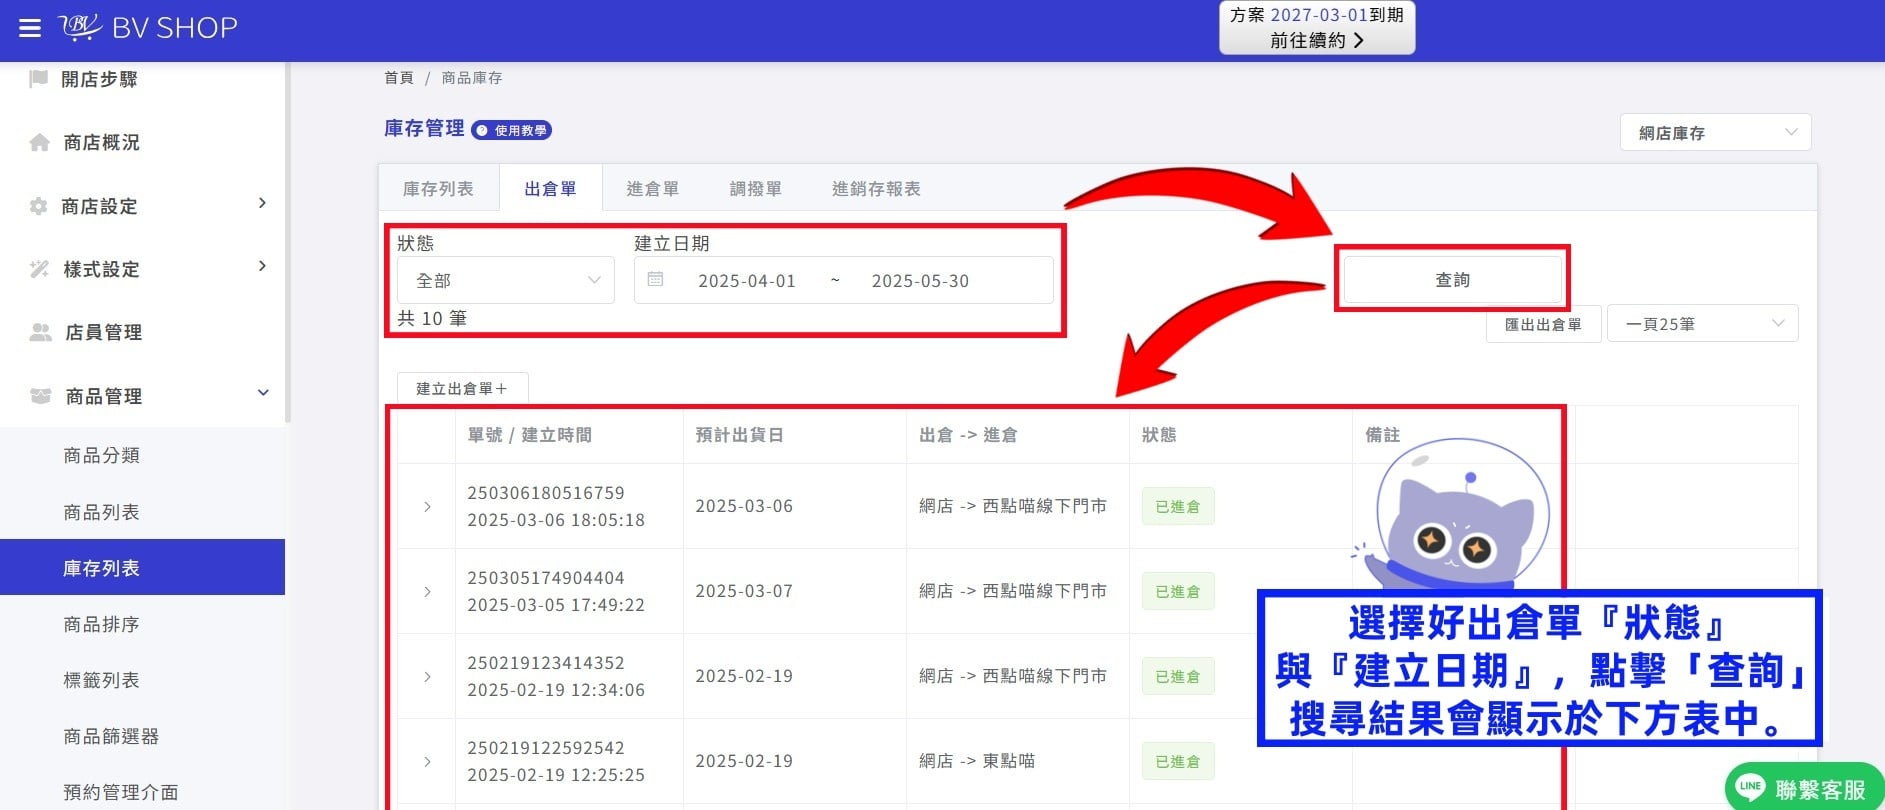Click the people icon beside 店員管理
The image size is (1885, 810).
41,332
